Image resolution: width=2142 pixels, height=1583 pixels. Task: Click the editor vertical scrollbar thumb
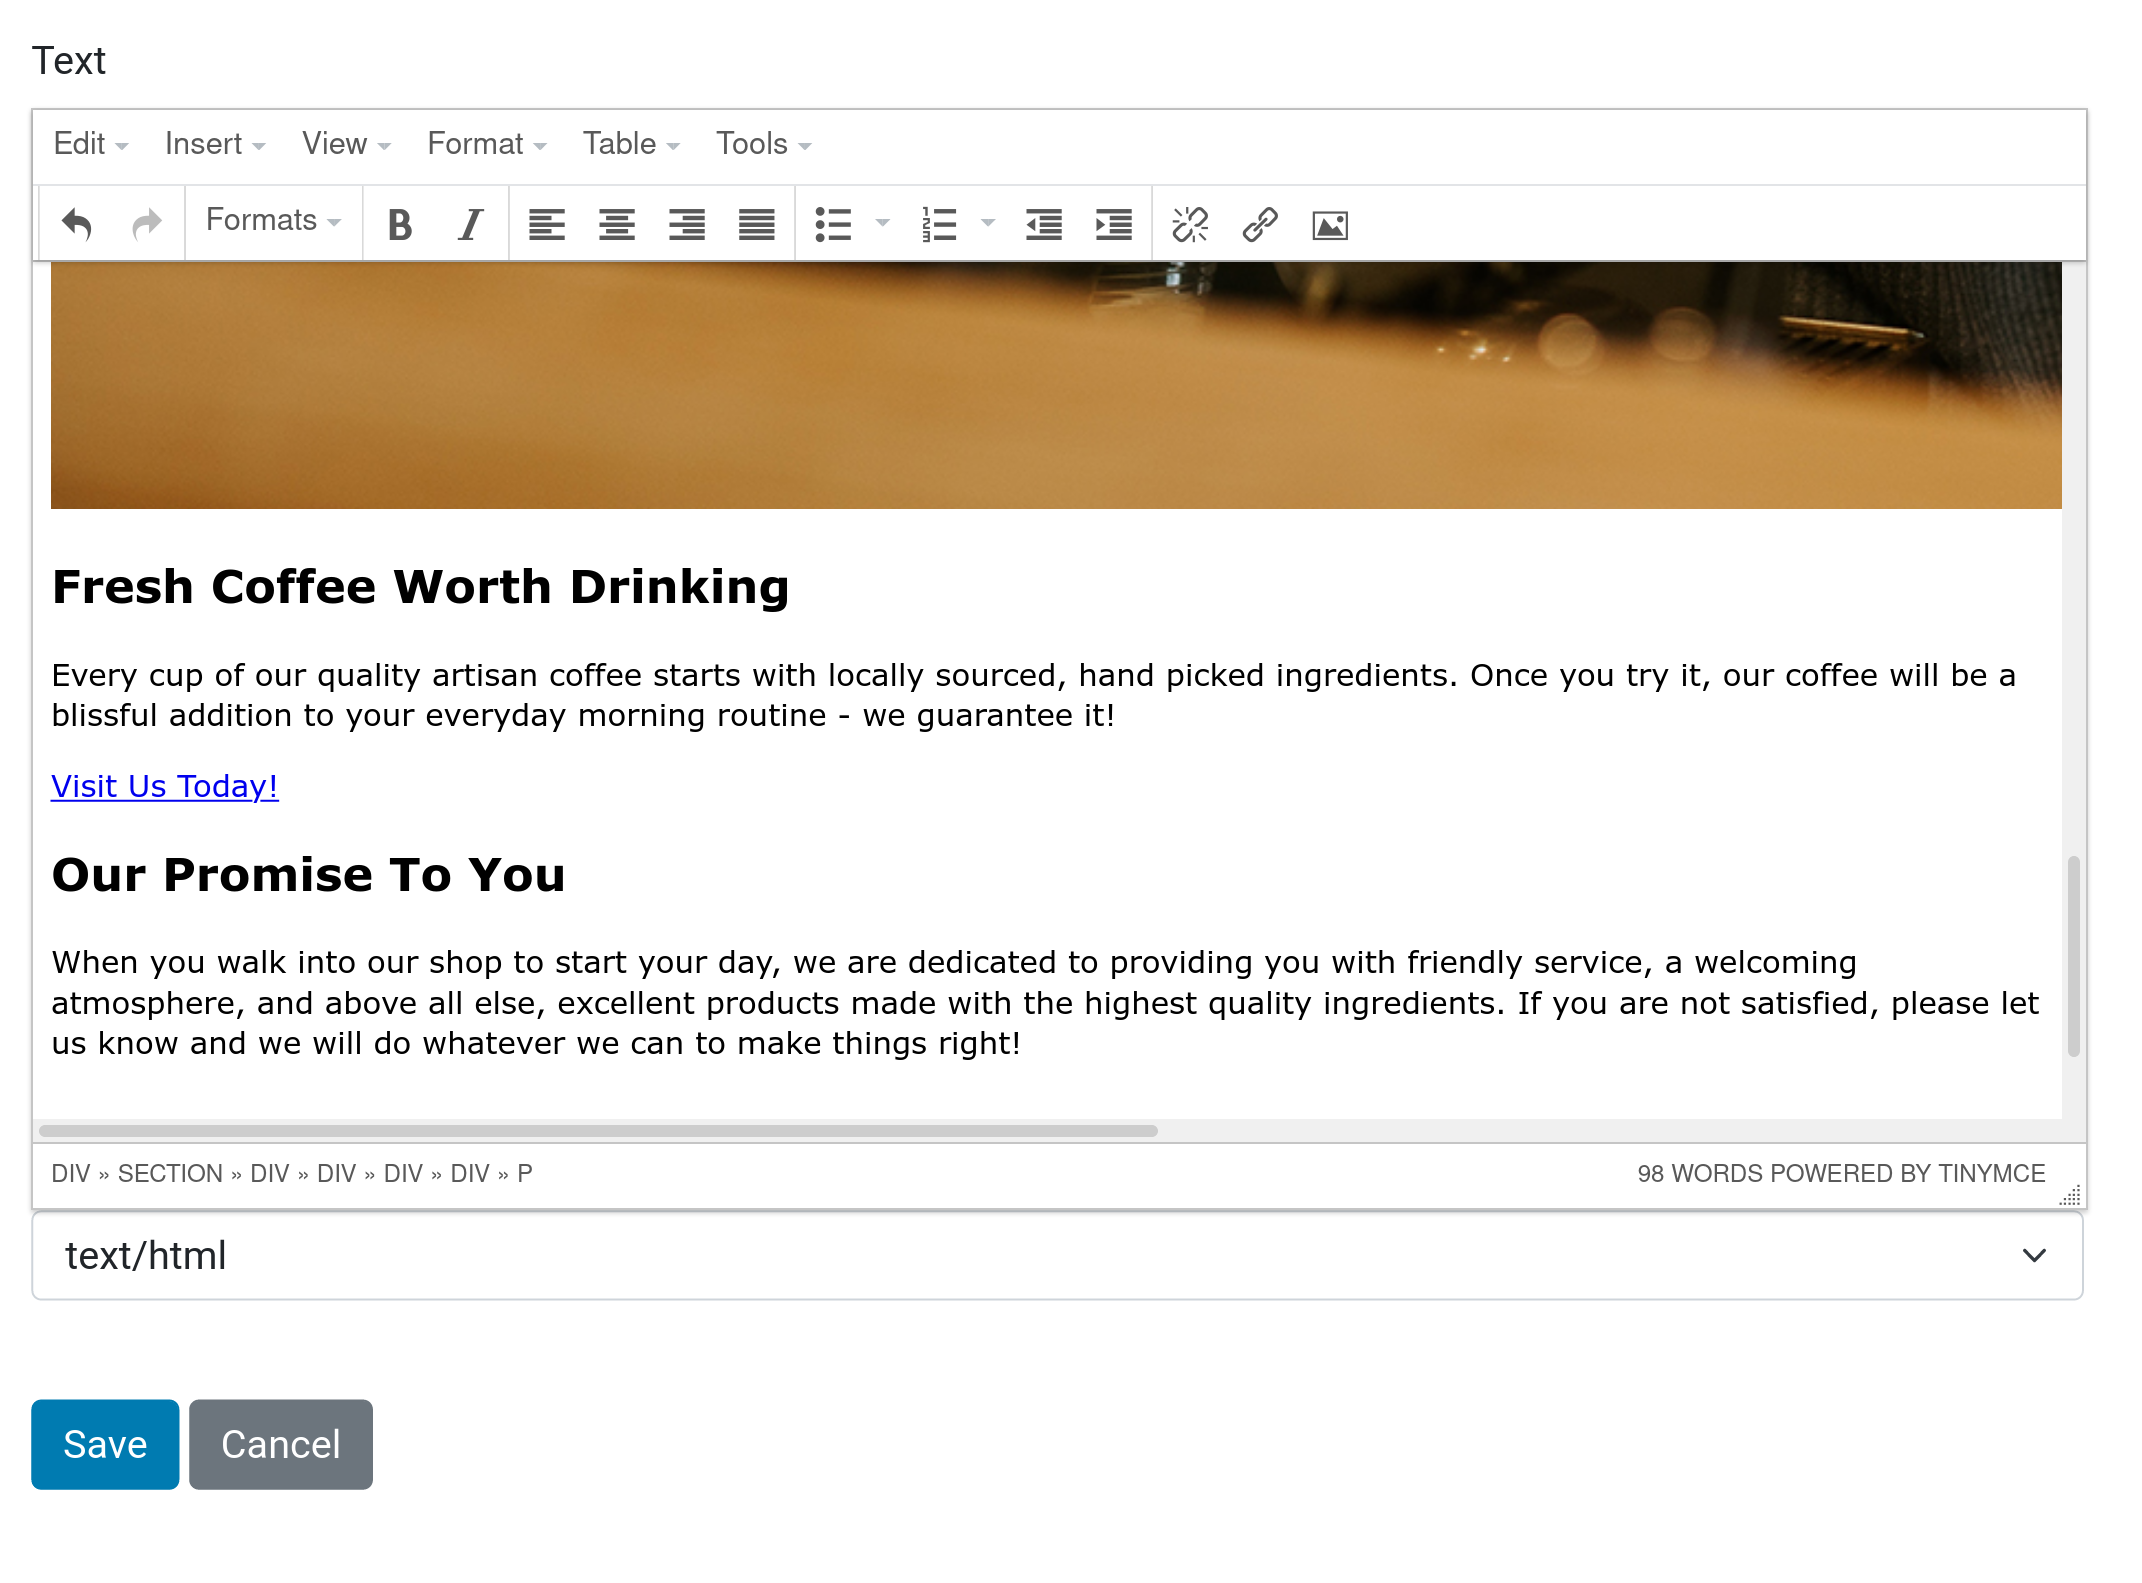tap(2074, 956)
